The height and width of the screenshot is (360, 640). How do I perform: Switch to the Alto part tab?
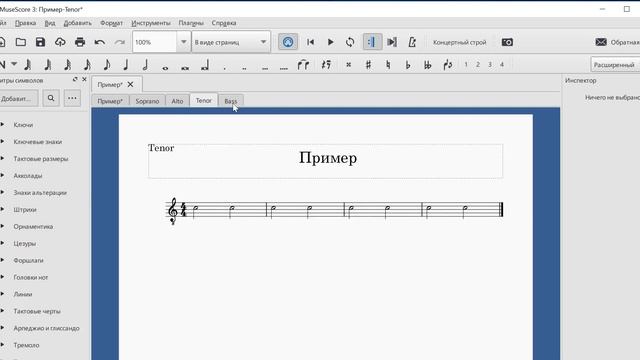coord(177,101)
